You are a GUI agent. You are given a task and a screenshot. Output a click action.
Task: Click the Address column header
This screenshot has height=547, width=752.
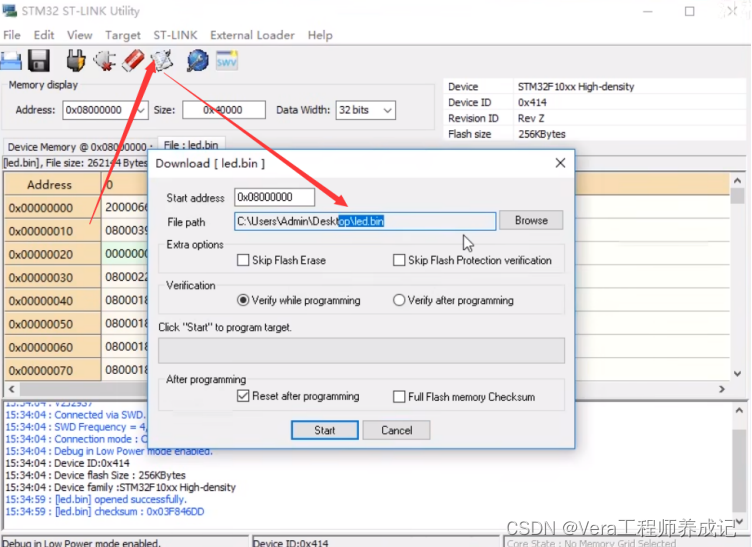(52, 185)
